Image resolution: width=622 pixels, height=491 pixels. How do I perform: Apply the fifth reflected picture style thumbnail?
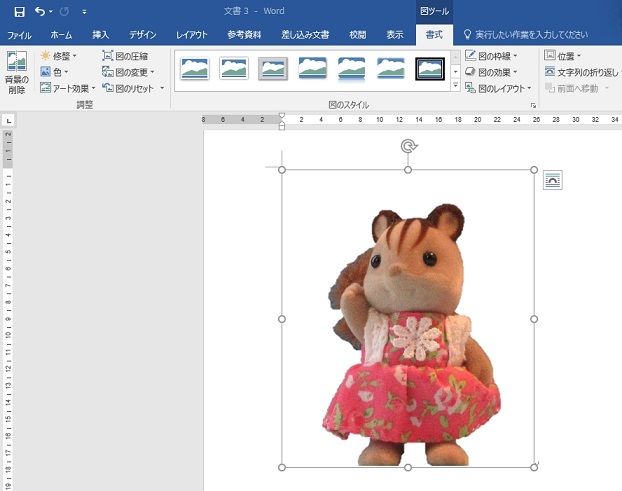[352, 69]
